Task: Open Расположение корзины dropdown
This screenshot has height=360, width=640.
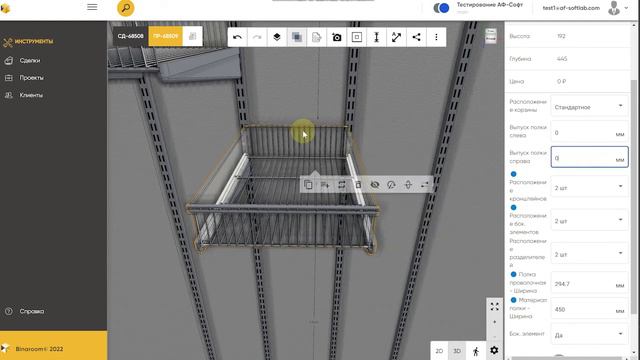Action: coord(589,107)
